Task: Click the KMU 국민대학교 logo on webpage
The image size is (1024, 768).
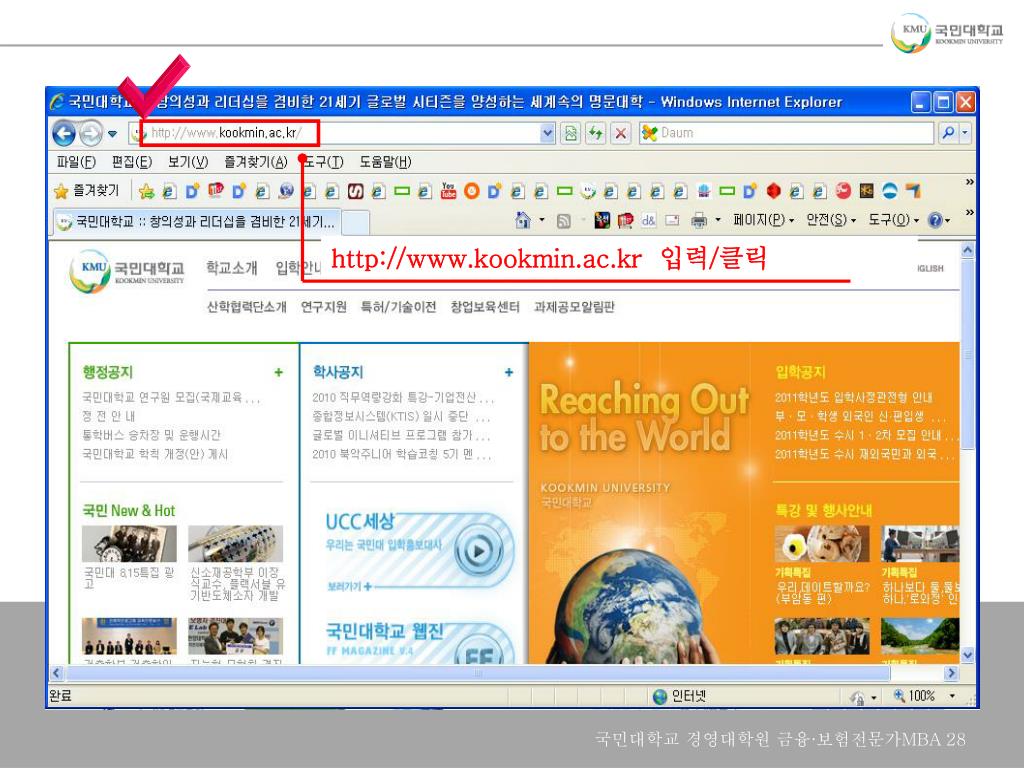Action: coord(127,272)
